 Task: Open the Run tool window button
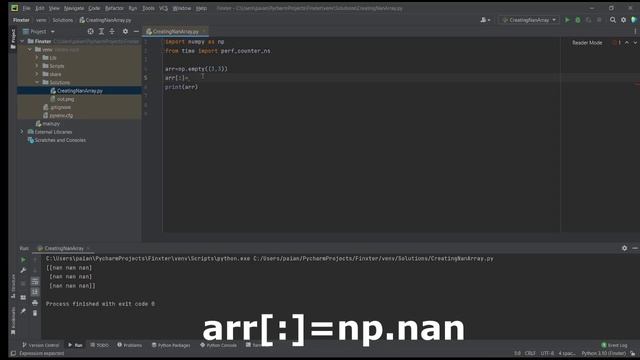click(x=75, y=345)
